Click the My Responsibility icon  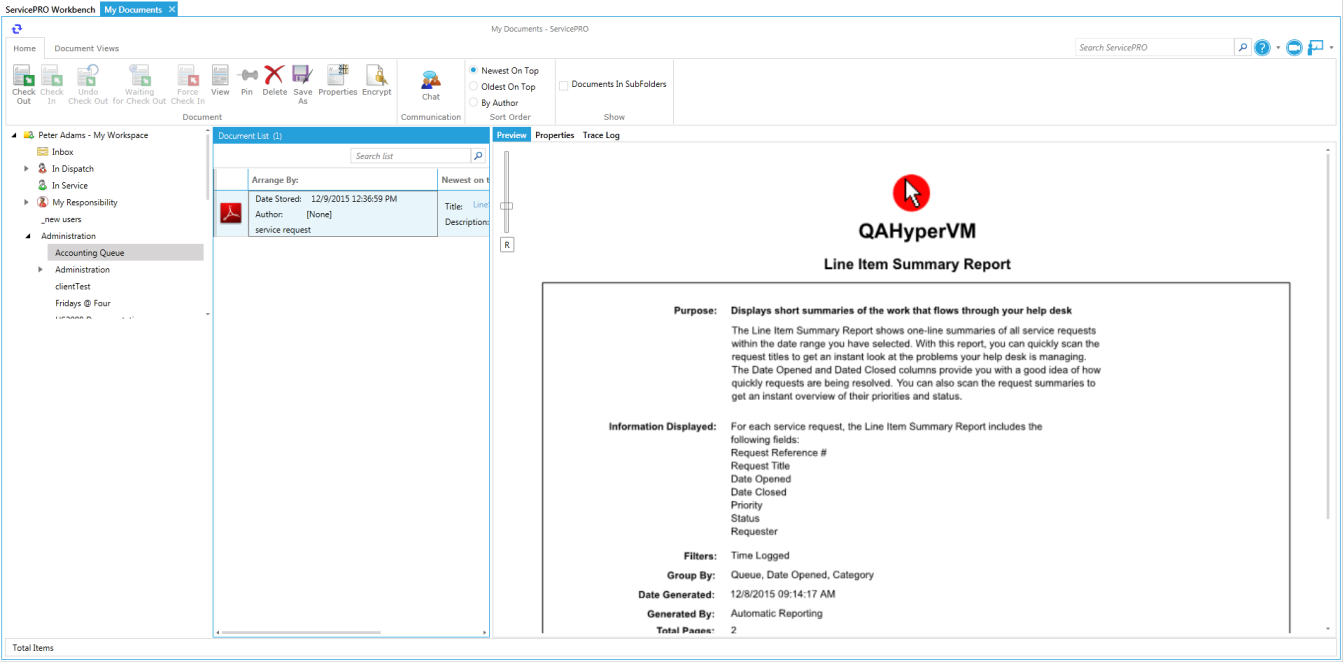click(x=43, y=202)
